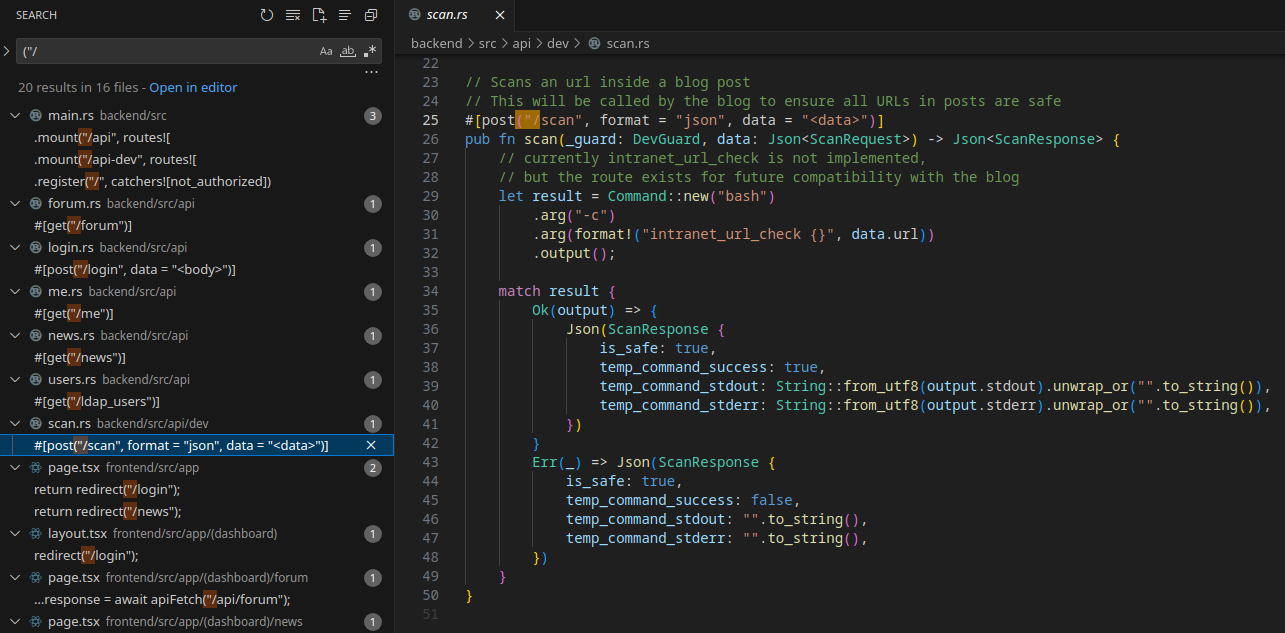Click the backend breadcrumb segment
This screenshot has height=633, width=1285.
[x=437, y=44]
